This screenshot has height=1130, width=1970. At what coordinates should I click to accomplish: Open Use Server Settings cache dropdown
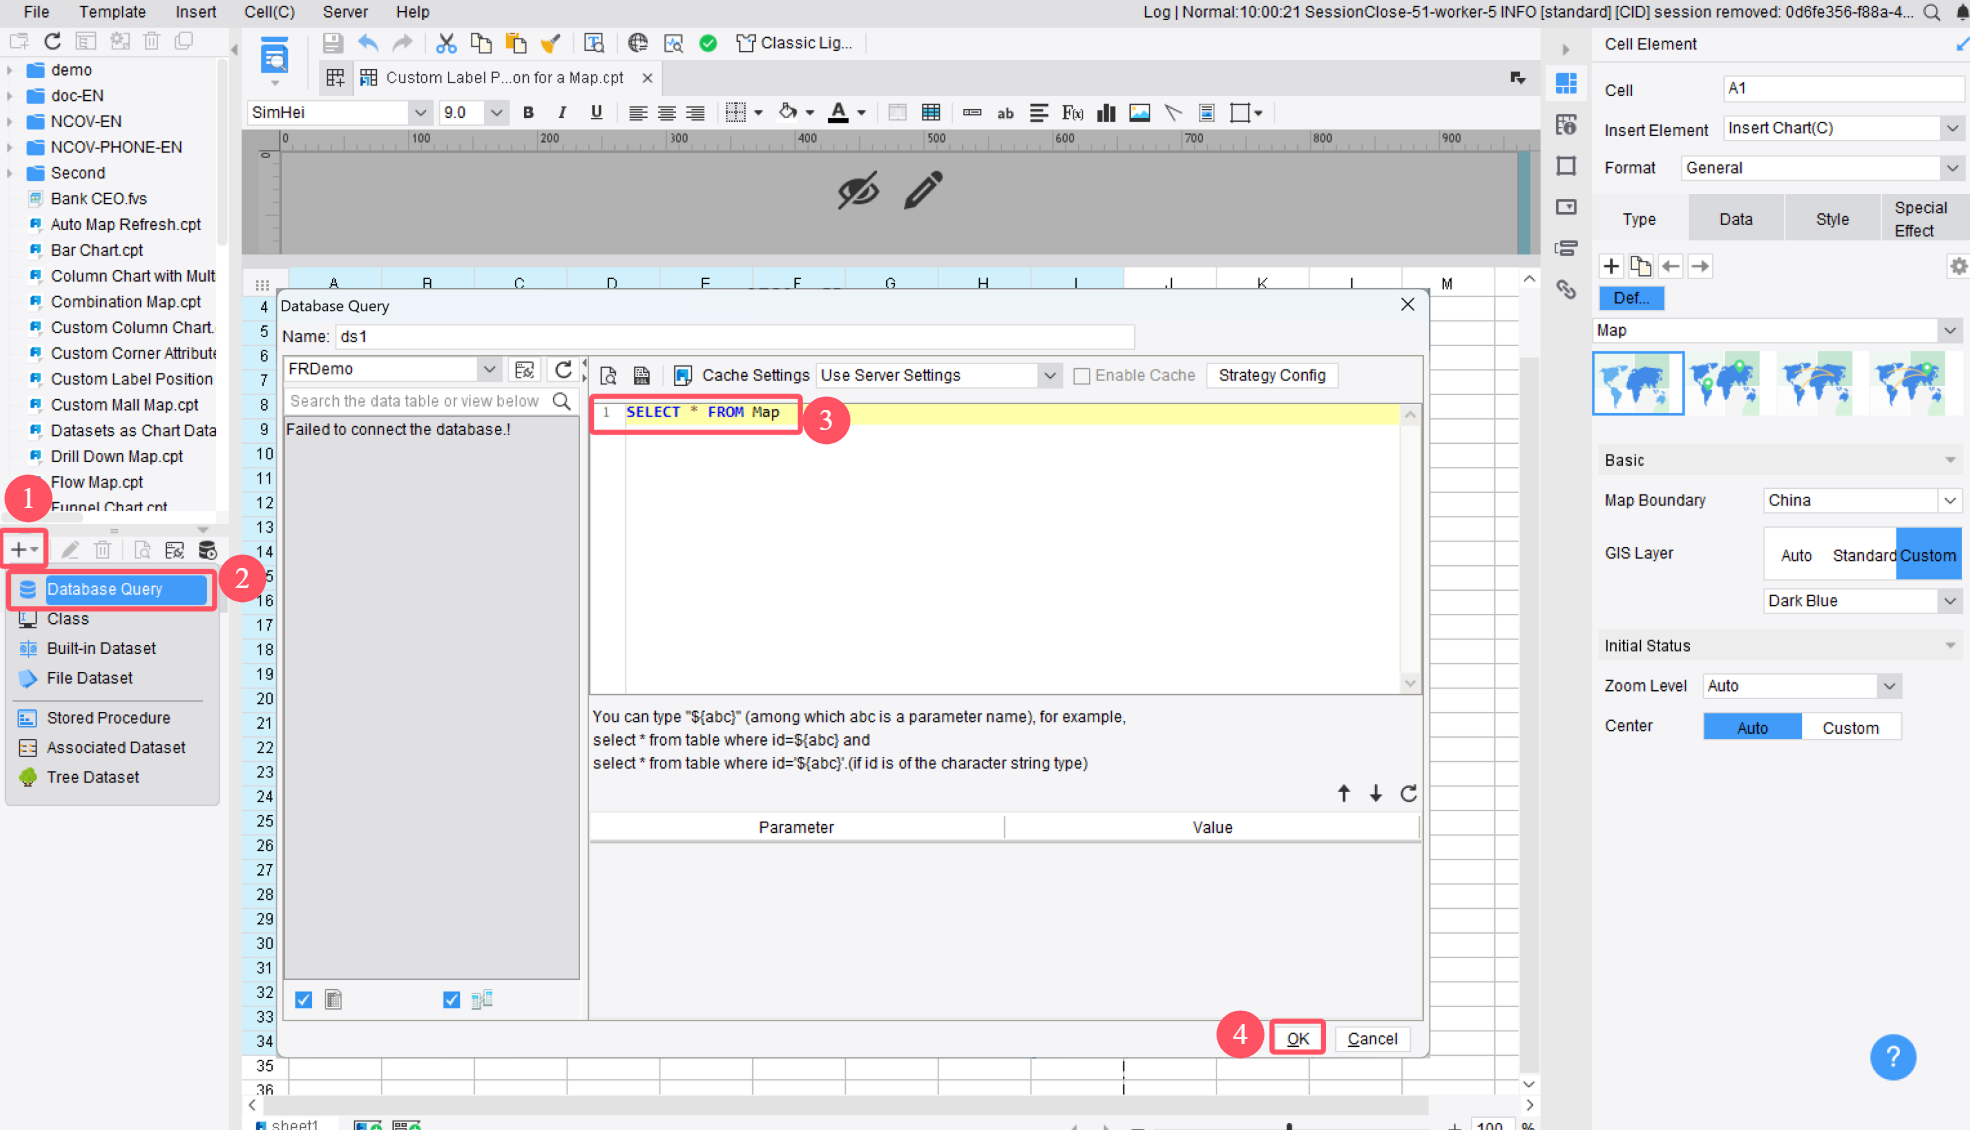click(x=1049, y=376)
